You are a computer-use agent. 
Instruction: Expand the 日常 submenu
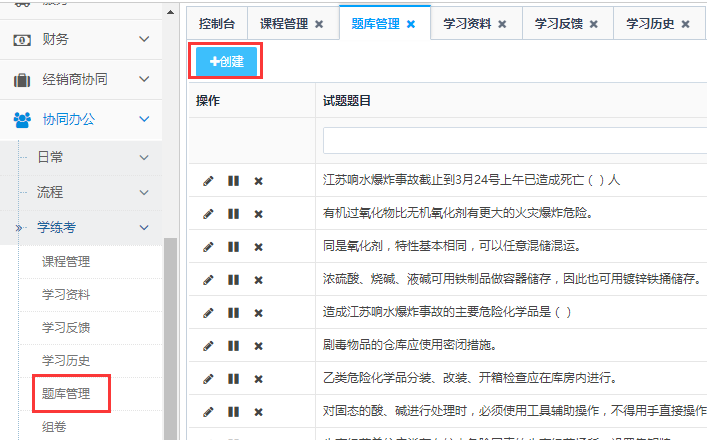coord(144,157)
